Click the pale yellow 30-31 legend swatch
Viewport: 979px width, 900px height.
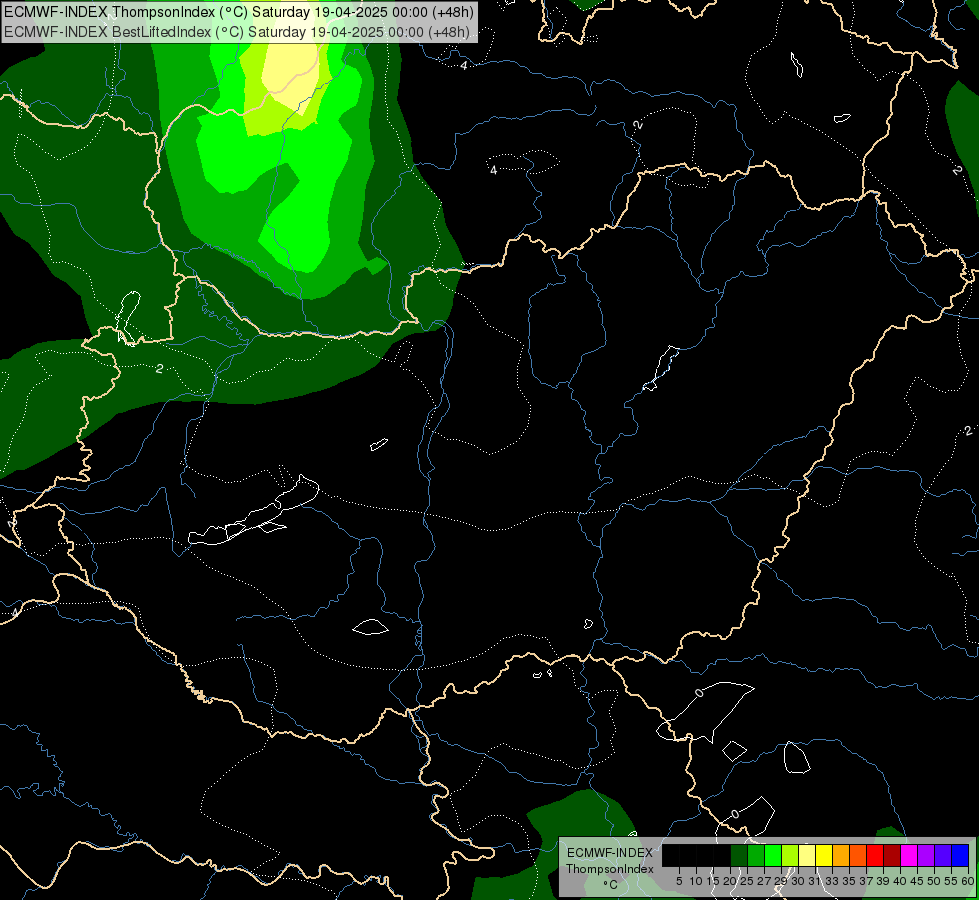[x=807, y=855]
